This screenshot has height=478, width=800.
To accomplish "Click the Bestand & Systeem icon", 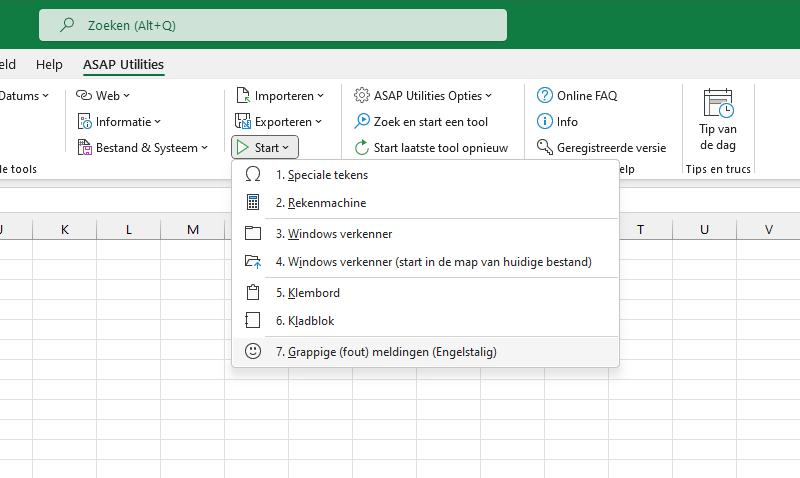I will pyautogui.click(x=84, y=147).
